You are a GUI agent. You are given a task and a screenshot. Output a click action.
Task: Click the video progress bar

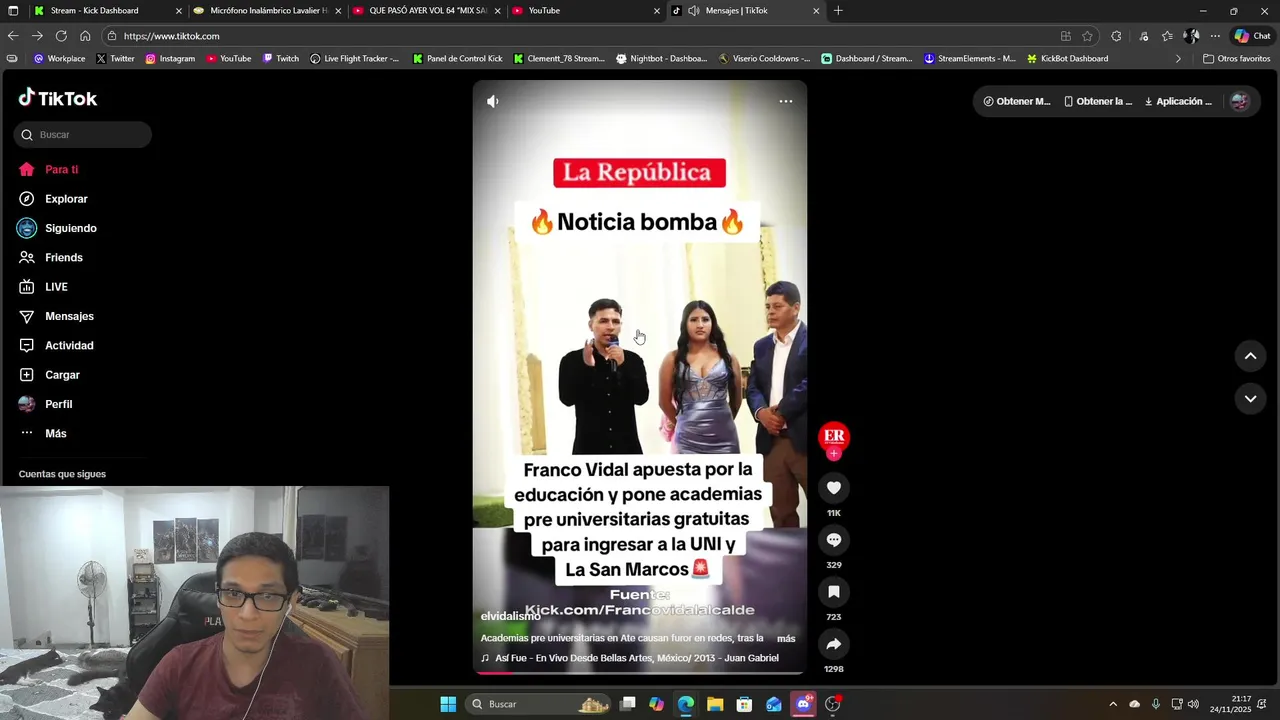[x=640, y=672]
